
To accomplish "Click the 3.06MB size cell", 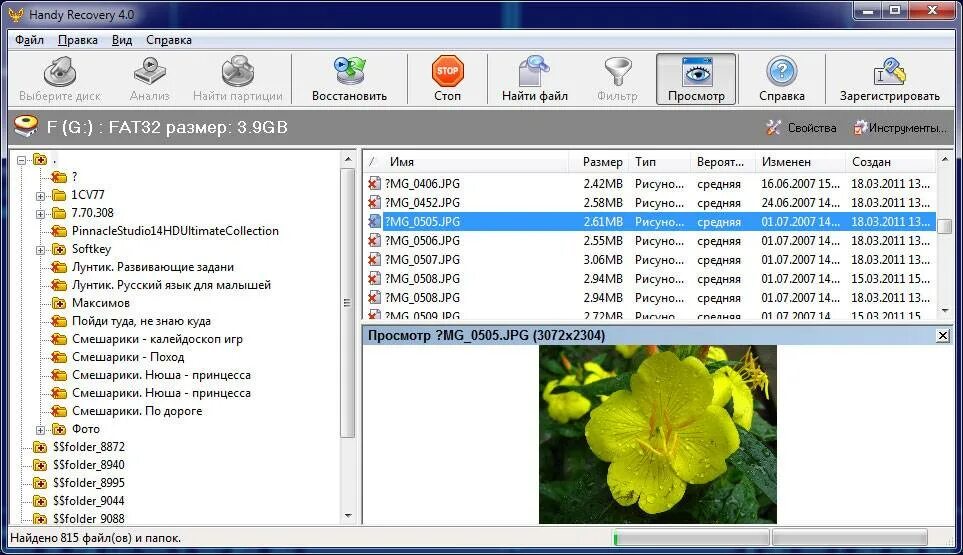I will (603, 260).
